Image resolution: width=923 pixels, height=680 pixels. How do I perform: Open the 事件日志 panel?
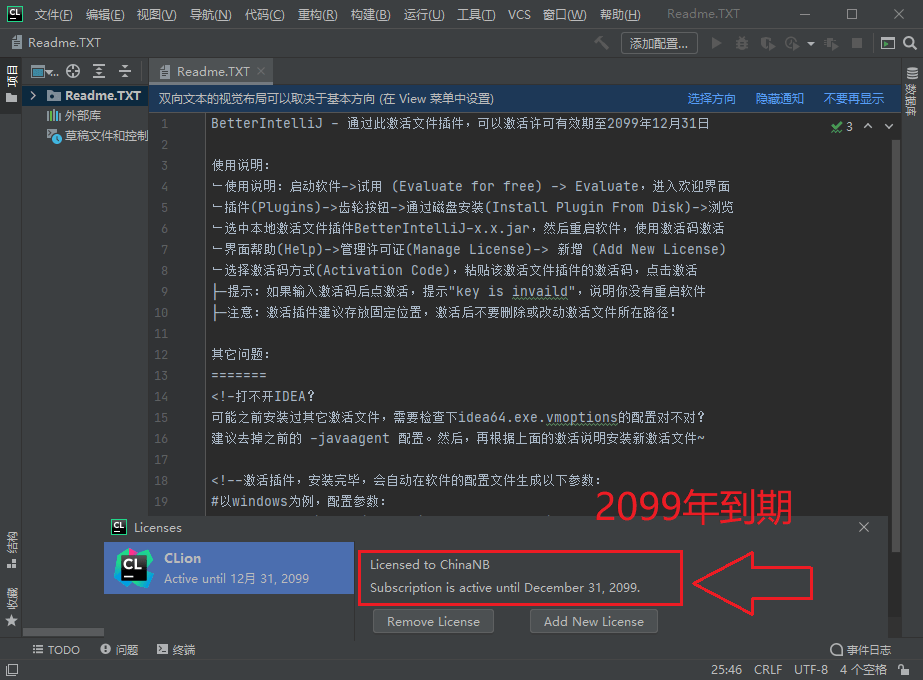coord(860,650)
